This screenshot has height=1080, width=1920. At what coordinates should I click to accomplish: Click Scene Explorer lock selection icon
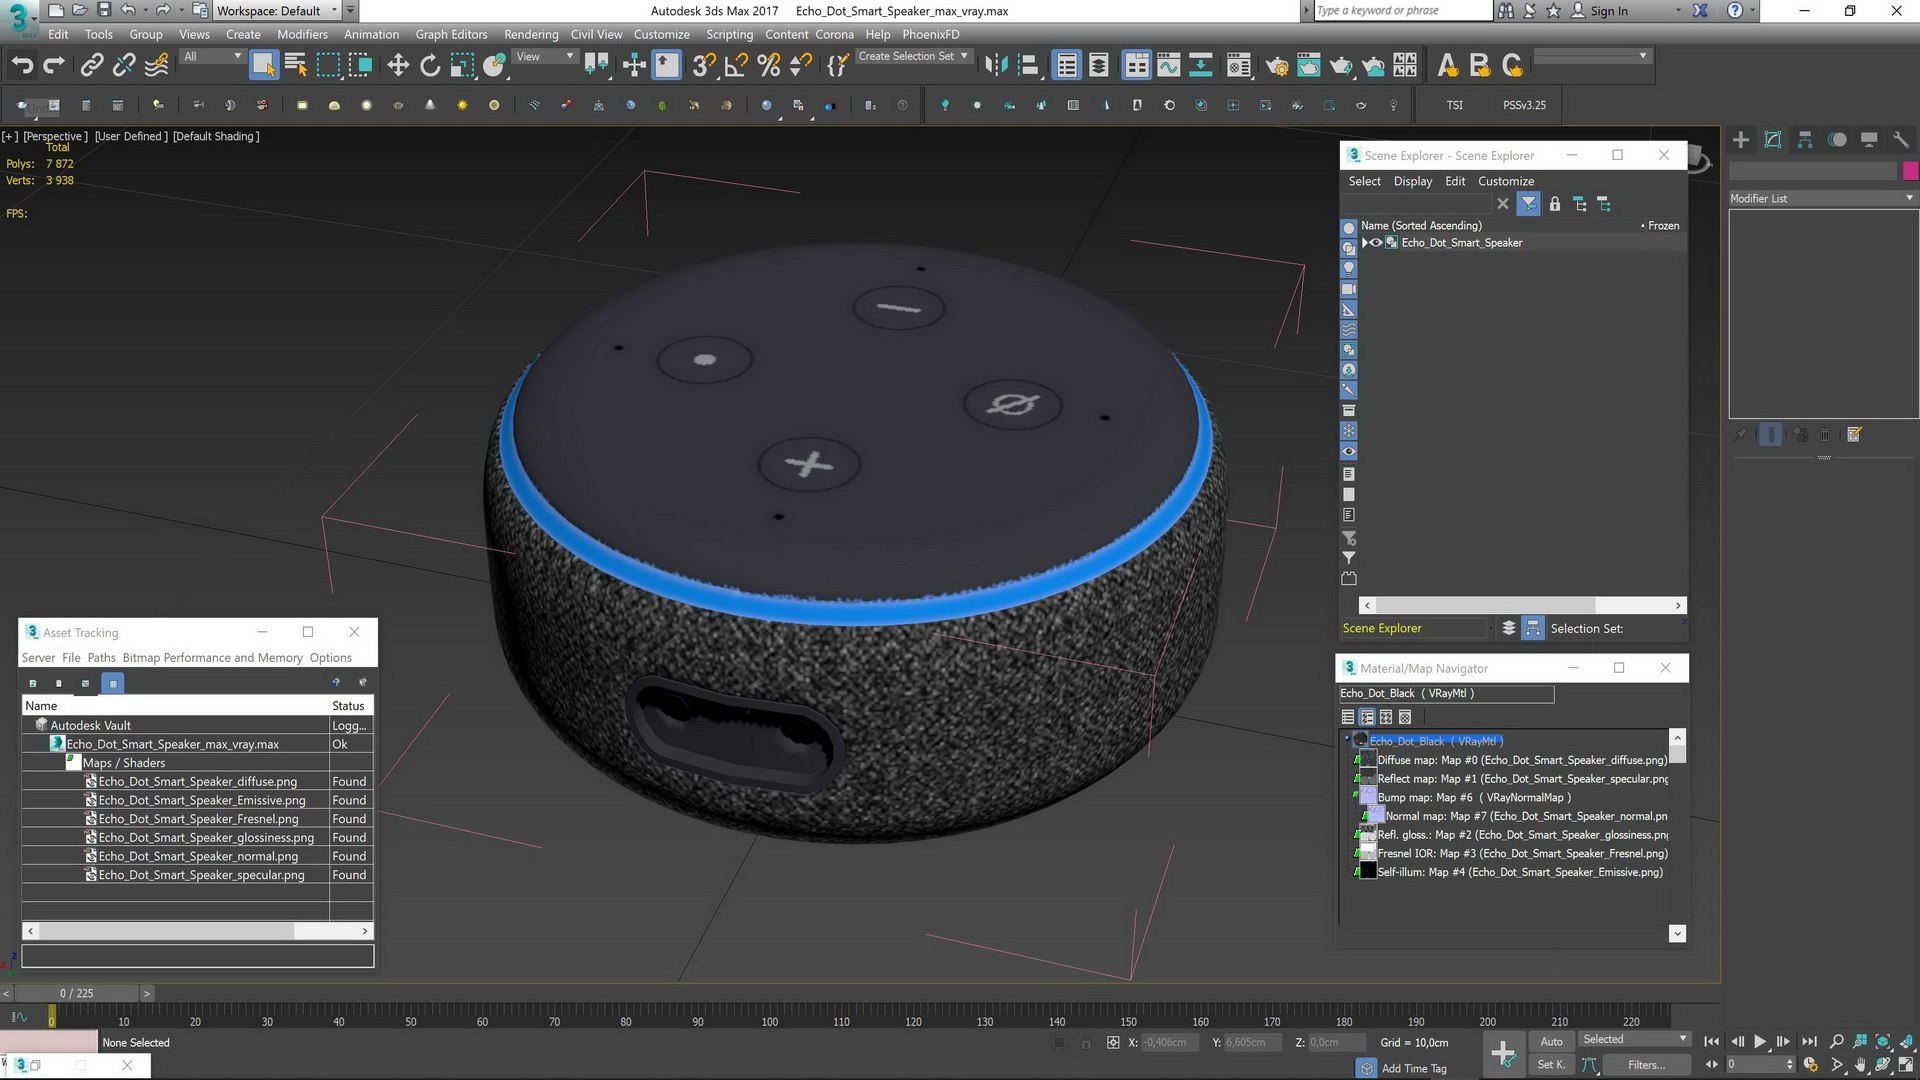click(x=1554, y=204)
